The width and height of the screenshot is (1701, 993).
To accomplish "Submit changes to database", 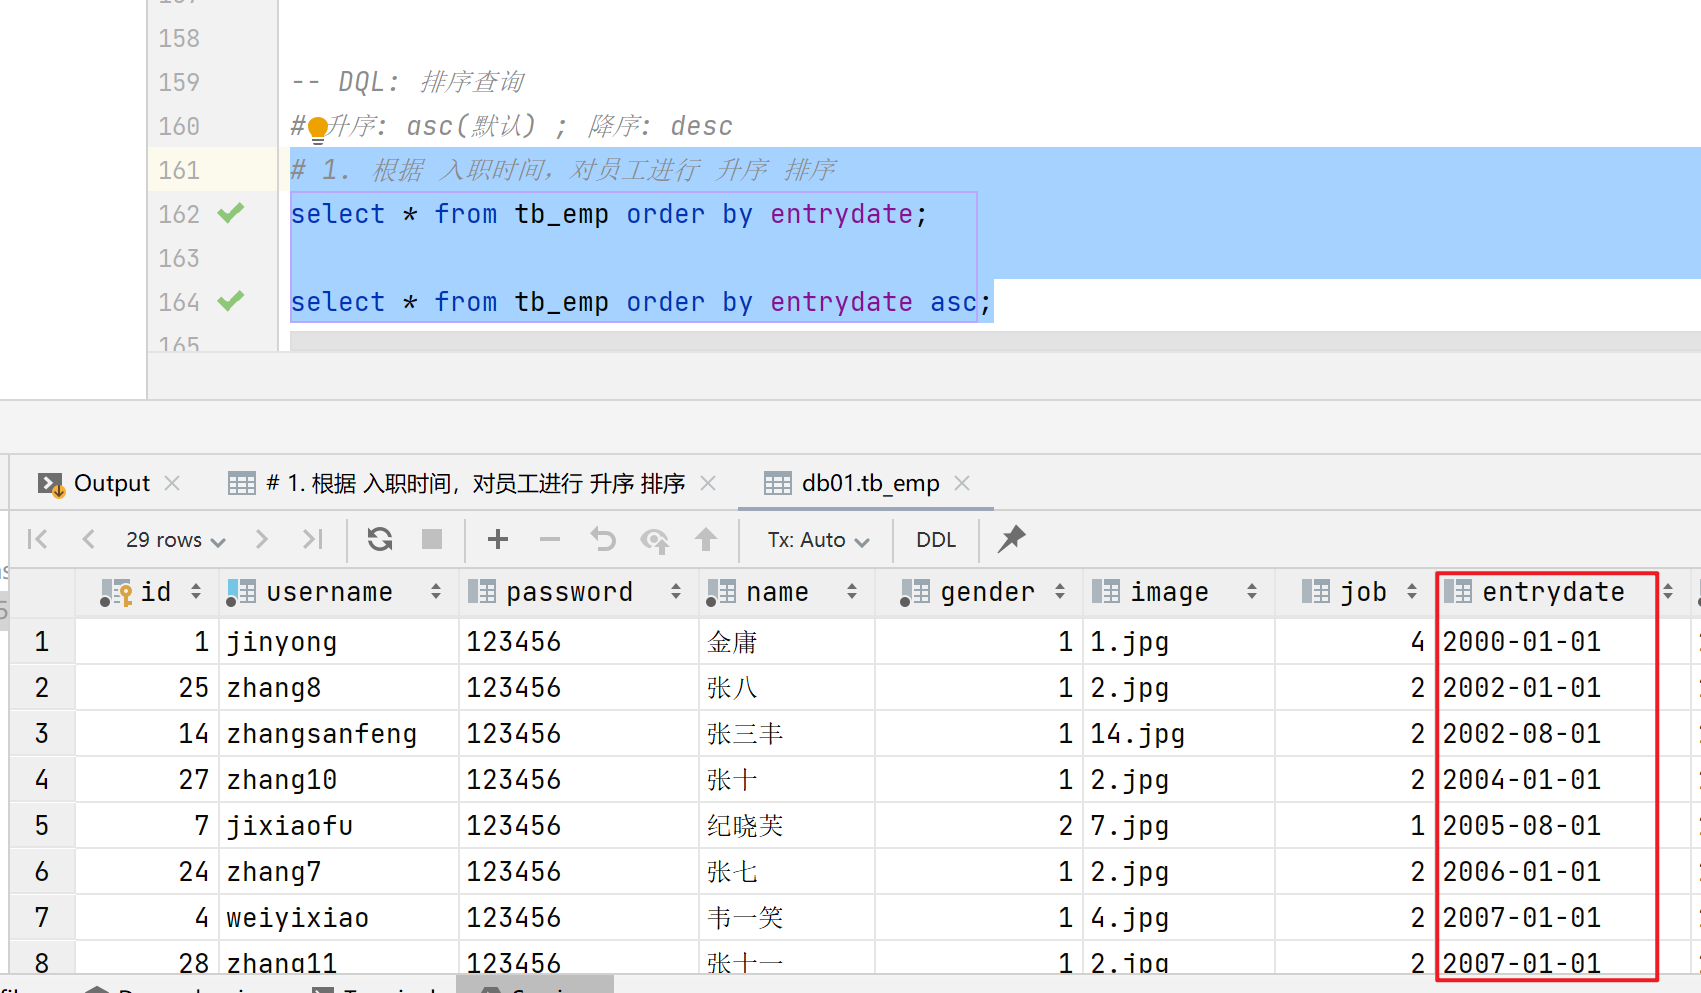I will point(706,540).
